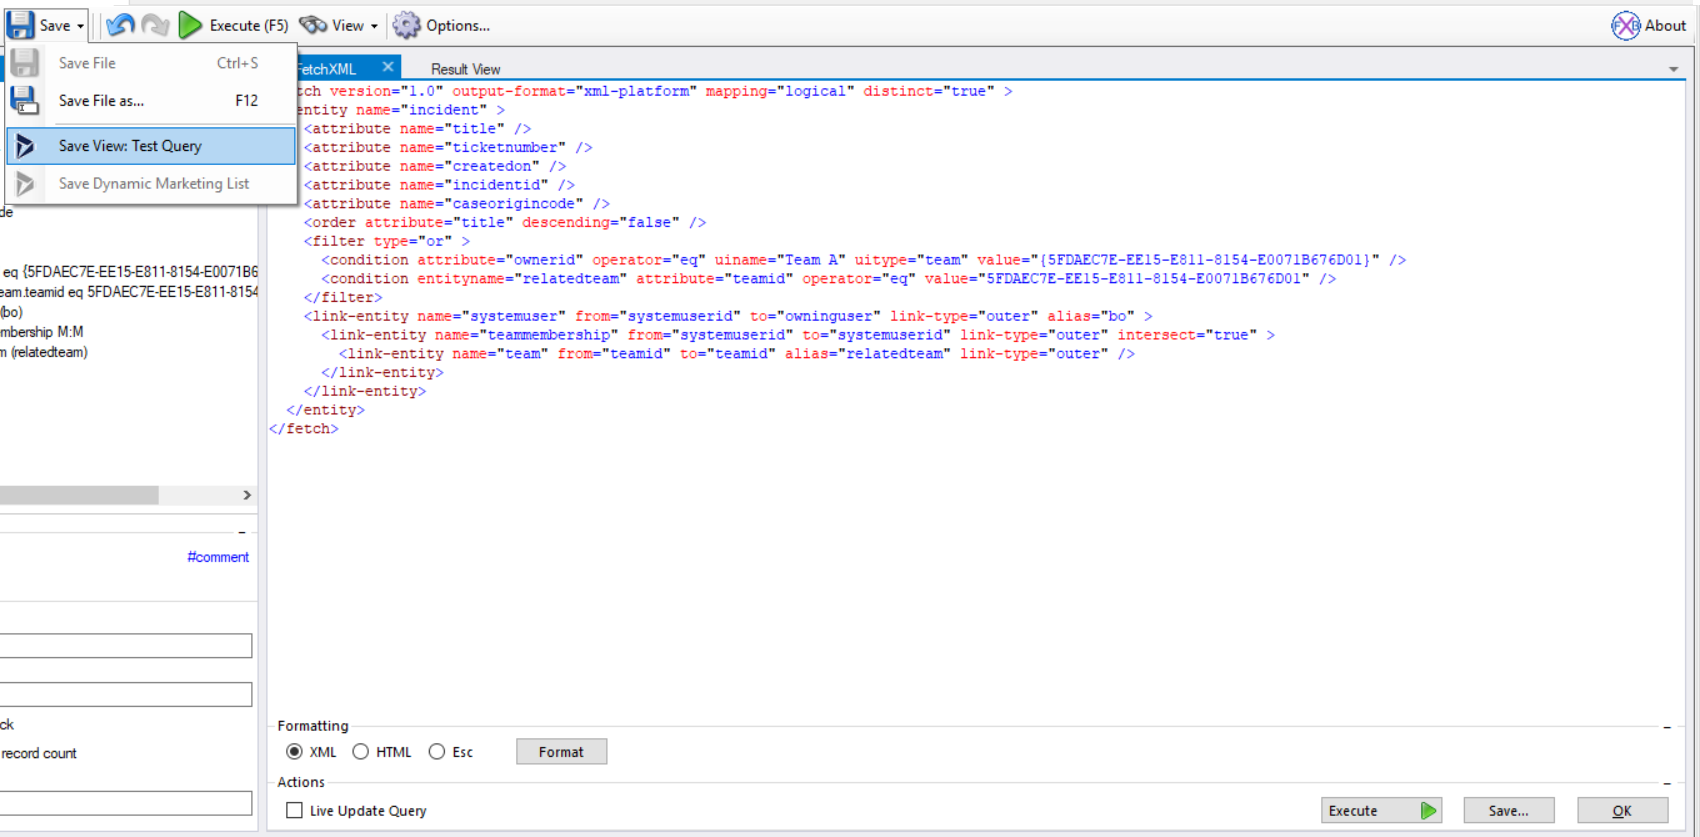Image resolution: width=1700 pixels, height=837 pixels.
Task: Open the About dialog icon
Action: tap(1625, 25)
